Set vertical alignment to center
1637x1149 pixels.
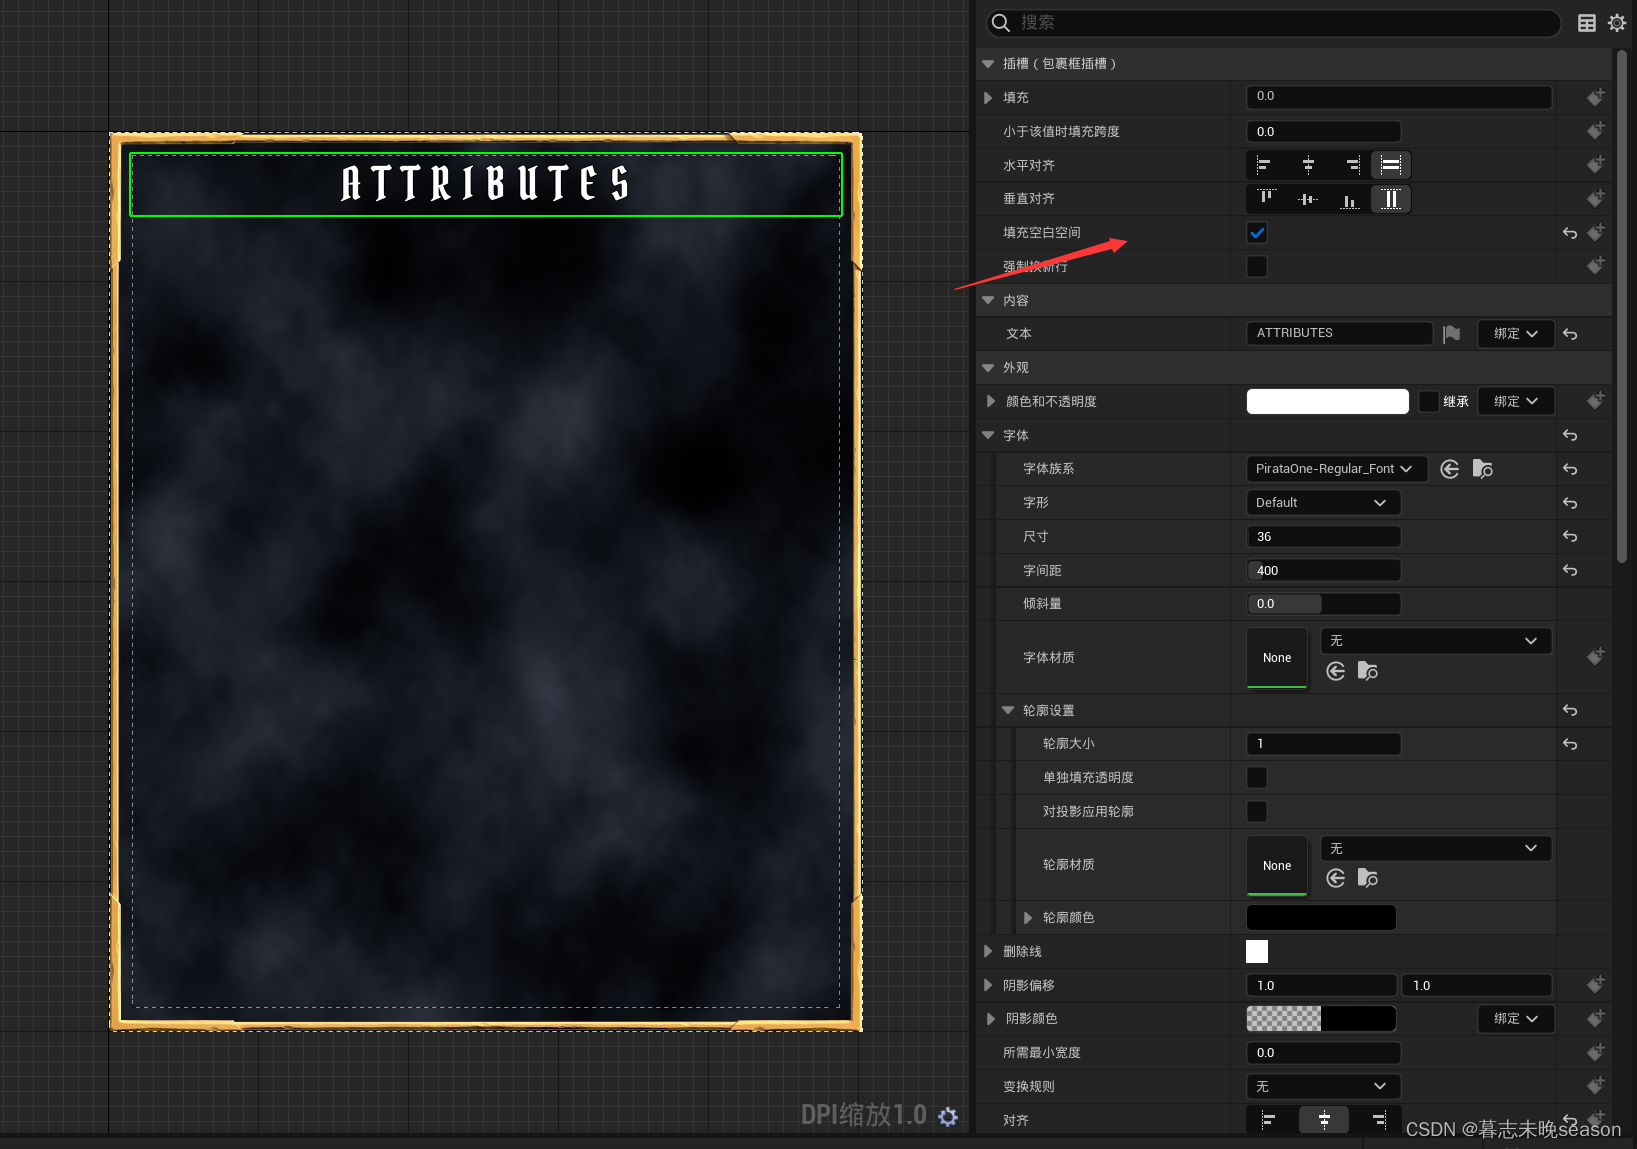tap(1308, 199)
